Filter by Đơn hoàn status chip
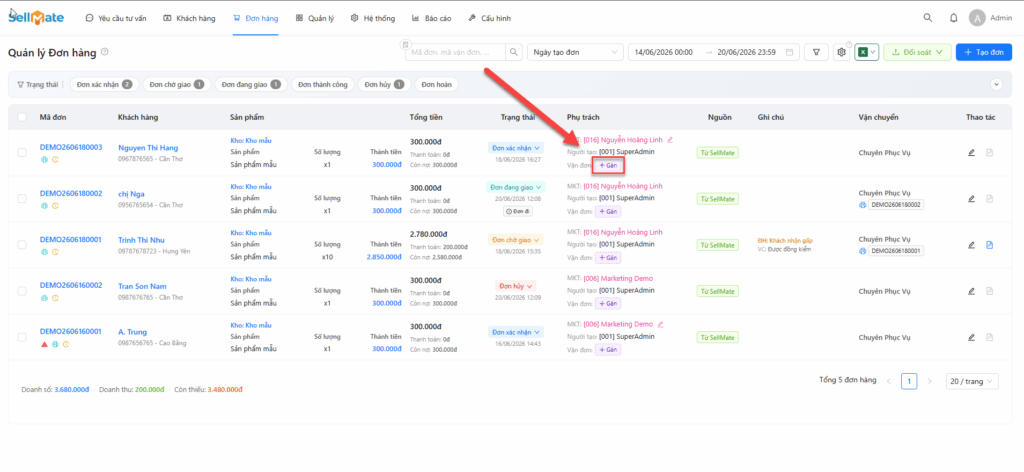This screenshot has width=1024, height=472. point(436,84)
